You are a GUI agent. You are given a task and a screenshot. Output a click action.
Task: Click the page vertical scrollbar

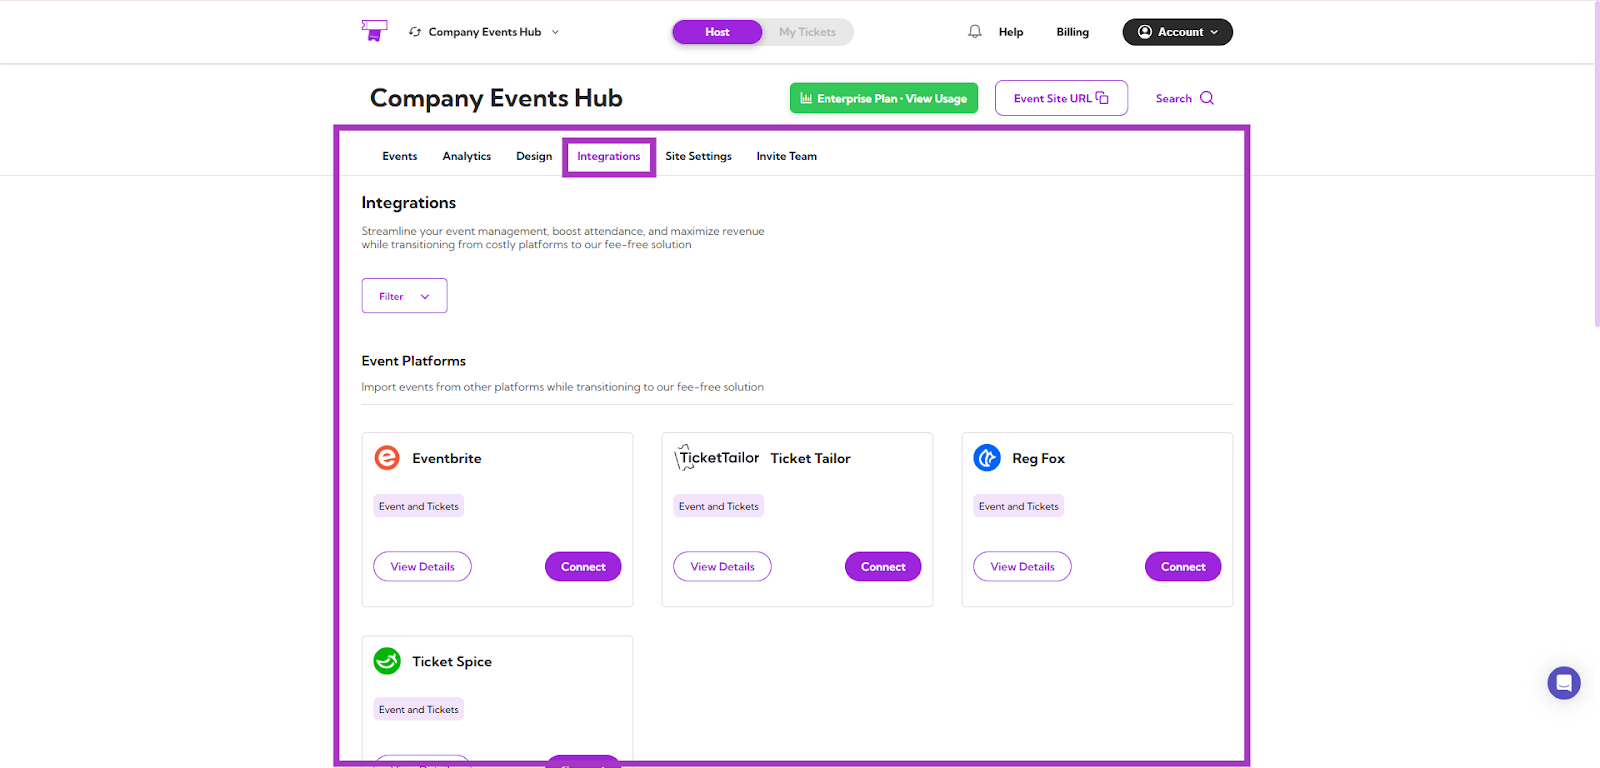(1596, 165)
